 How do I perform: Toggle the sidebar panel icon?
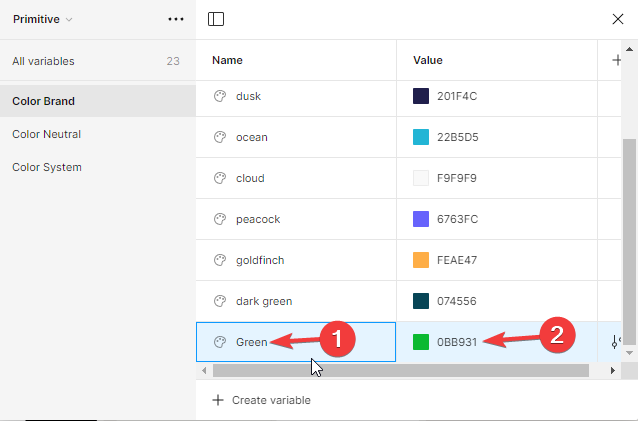point(216,19)
